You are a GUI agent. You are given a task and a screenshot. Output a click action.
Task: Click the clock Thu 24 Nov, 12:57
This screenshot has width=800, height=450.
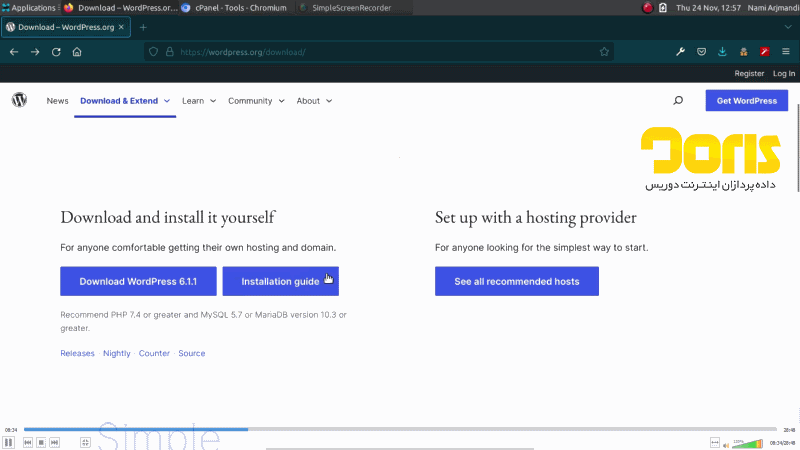click(708, 8)
